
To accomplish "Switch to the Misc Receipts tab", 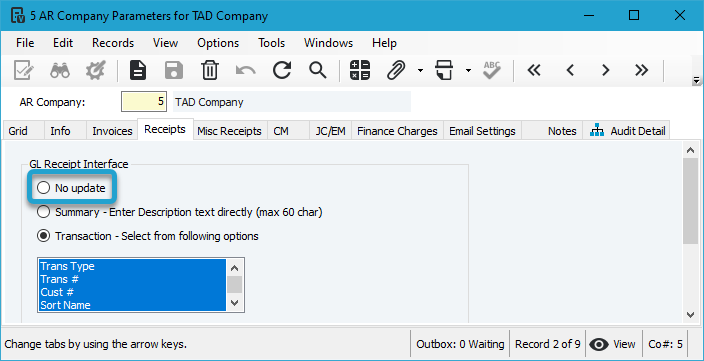I will coord(229,131).
